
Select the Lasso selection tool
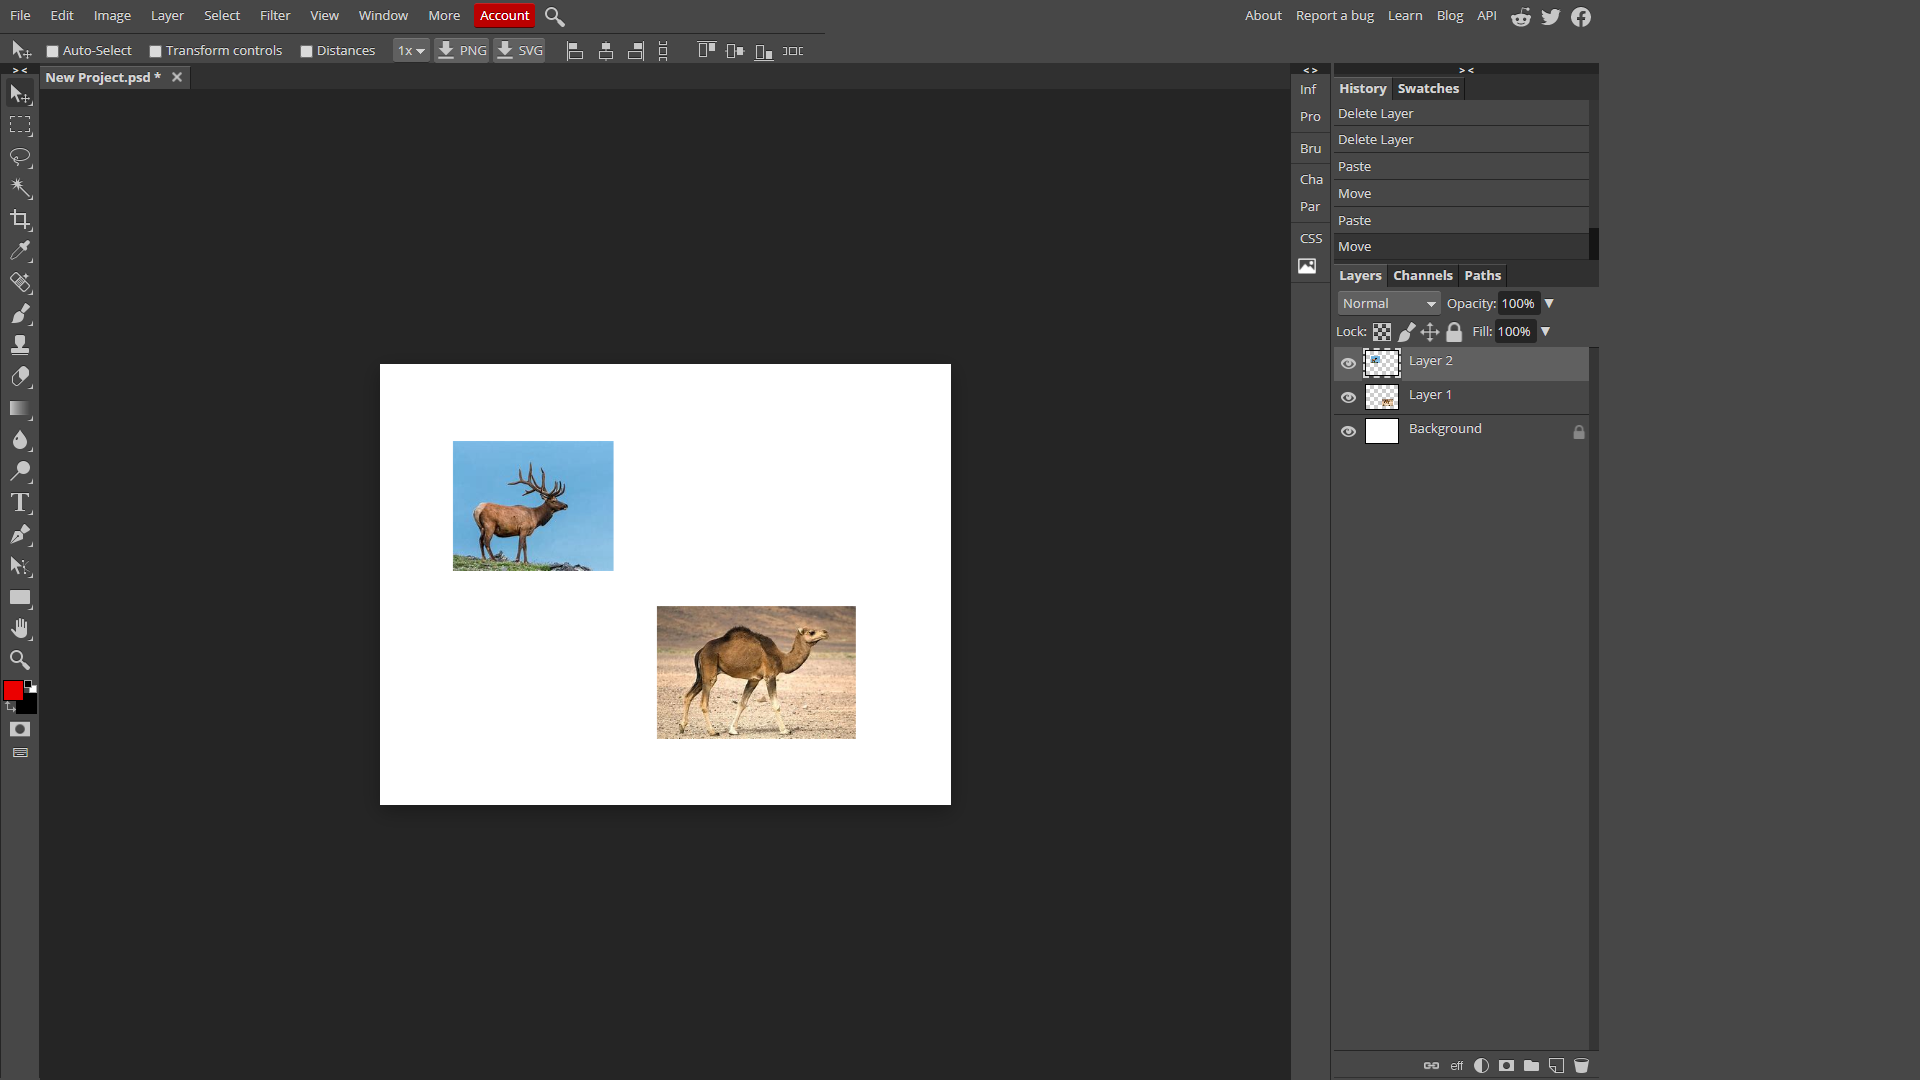point(20,156)
